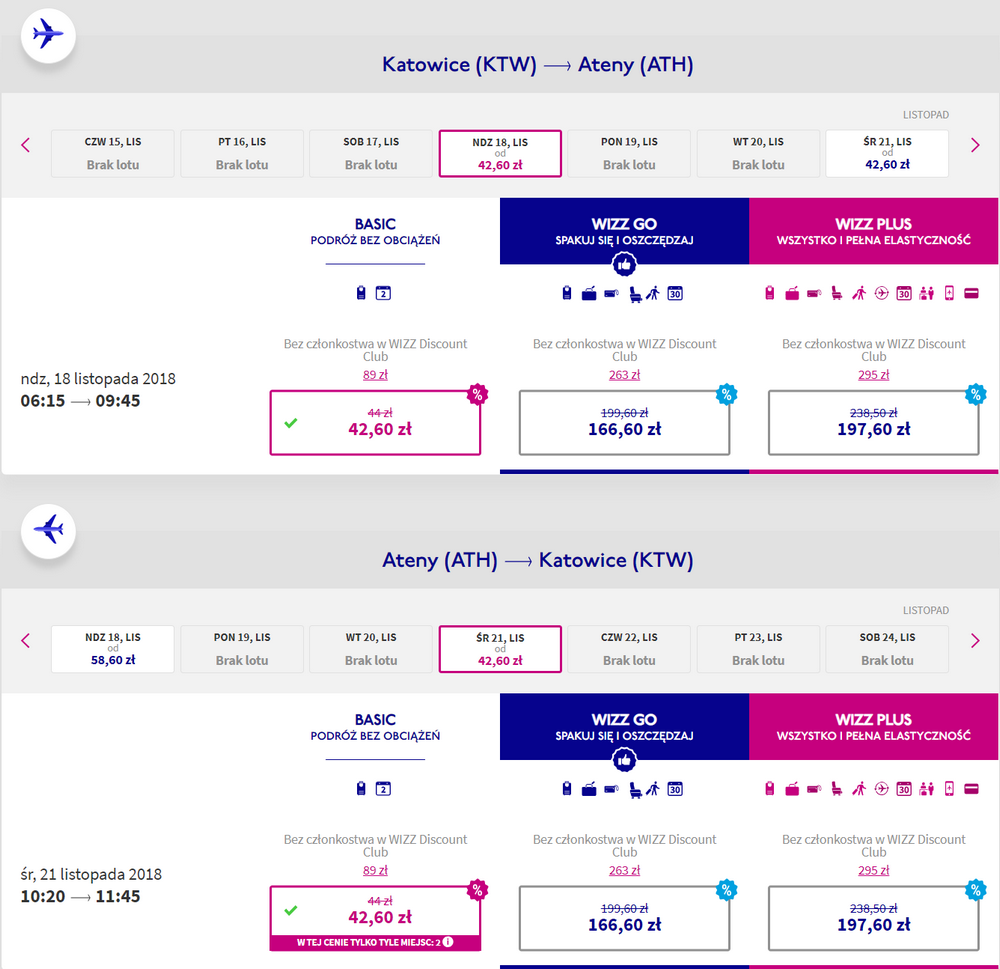
Task: Click return WIZZ GO seat selection icon
Action: click(635, 790)
